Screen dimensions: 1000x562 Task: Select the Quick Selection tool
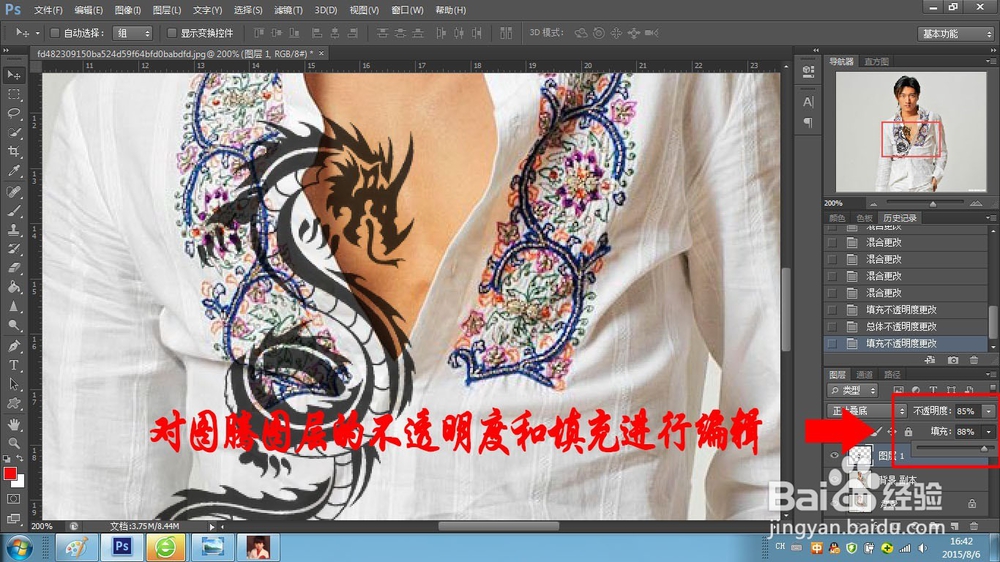(13, 133)
